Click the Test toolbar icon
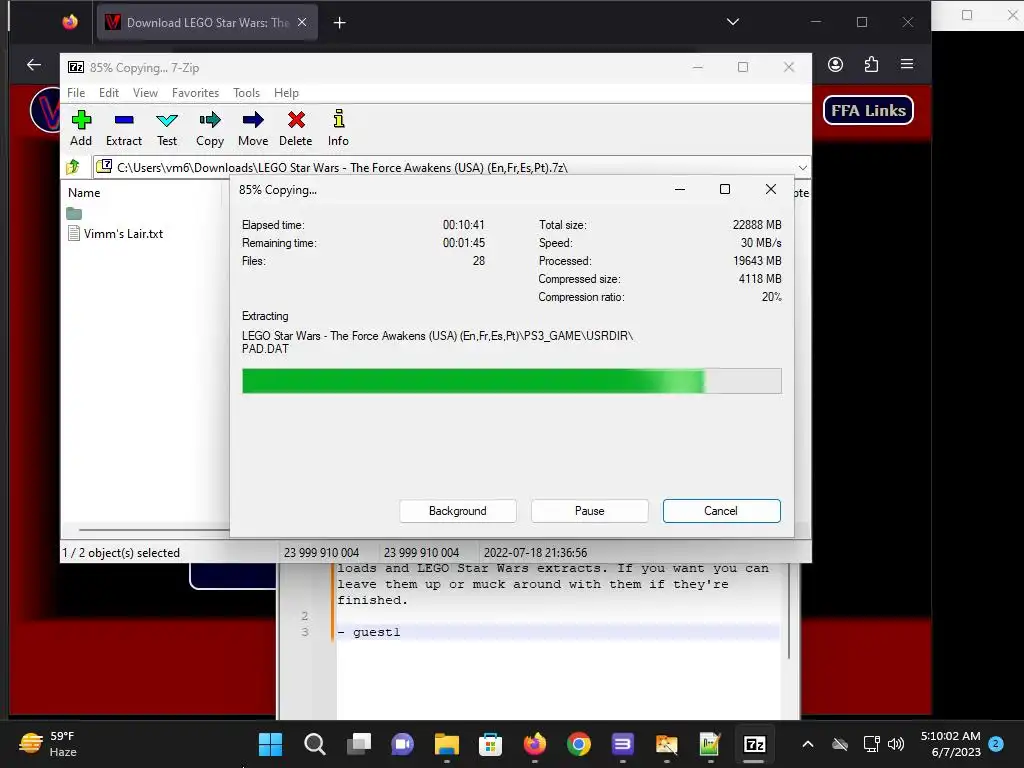1024x768 pixels. pyautogui.click(x=167, y=128)
